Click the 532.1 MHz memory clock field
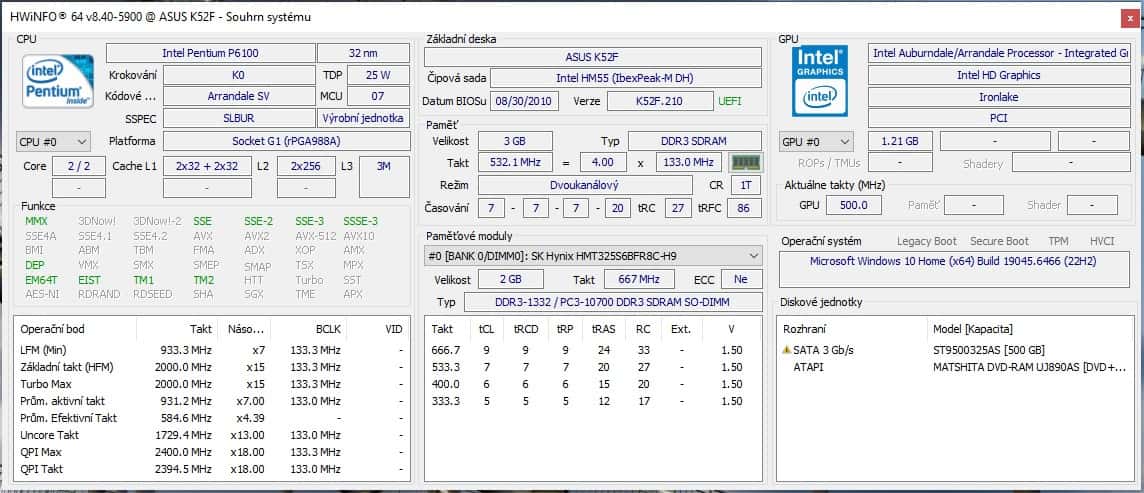 click(x=515, y=163)
